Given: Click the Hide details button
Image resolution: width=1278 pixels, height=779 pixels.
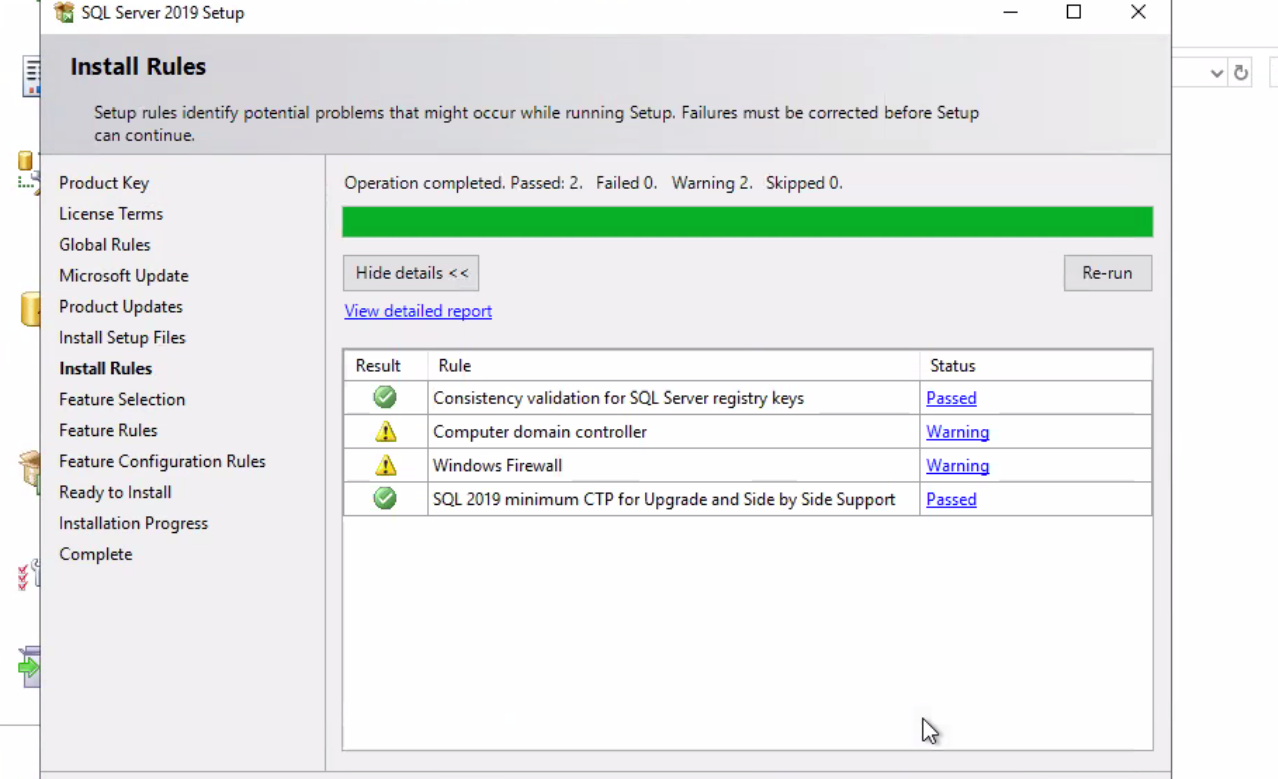Looking at the screenshot, I should tap(410, 272).
